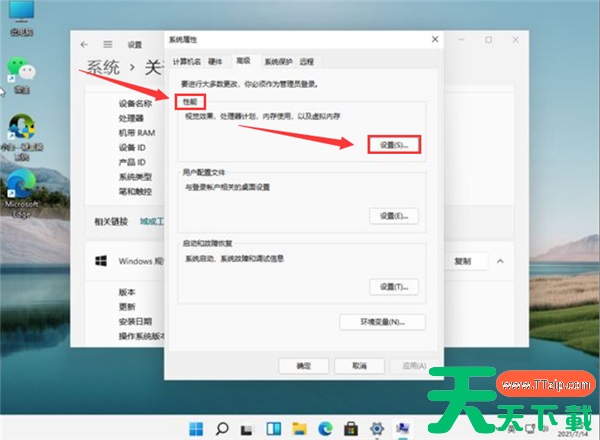
Task: Go back in Settings window
Action: (84, 44)
